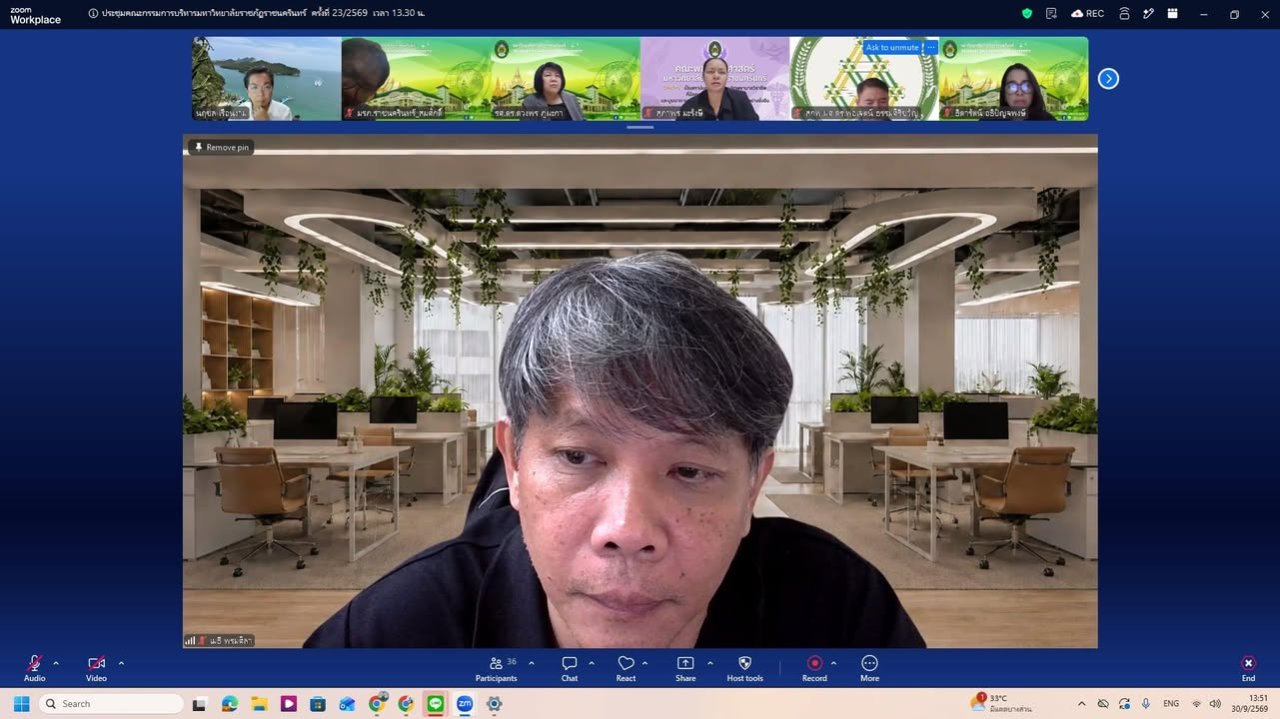Expand the Video options arrow

(121, 663)
